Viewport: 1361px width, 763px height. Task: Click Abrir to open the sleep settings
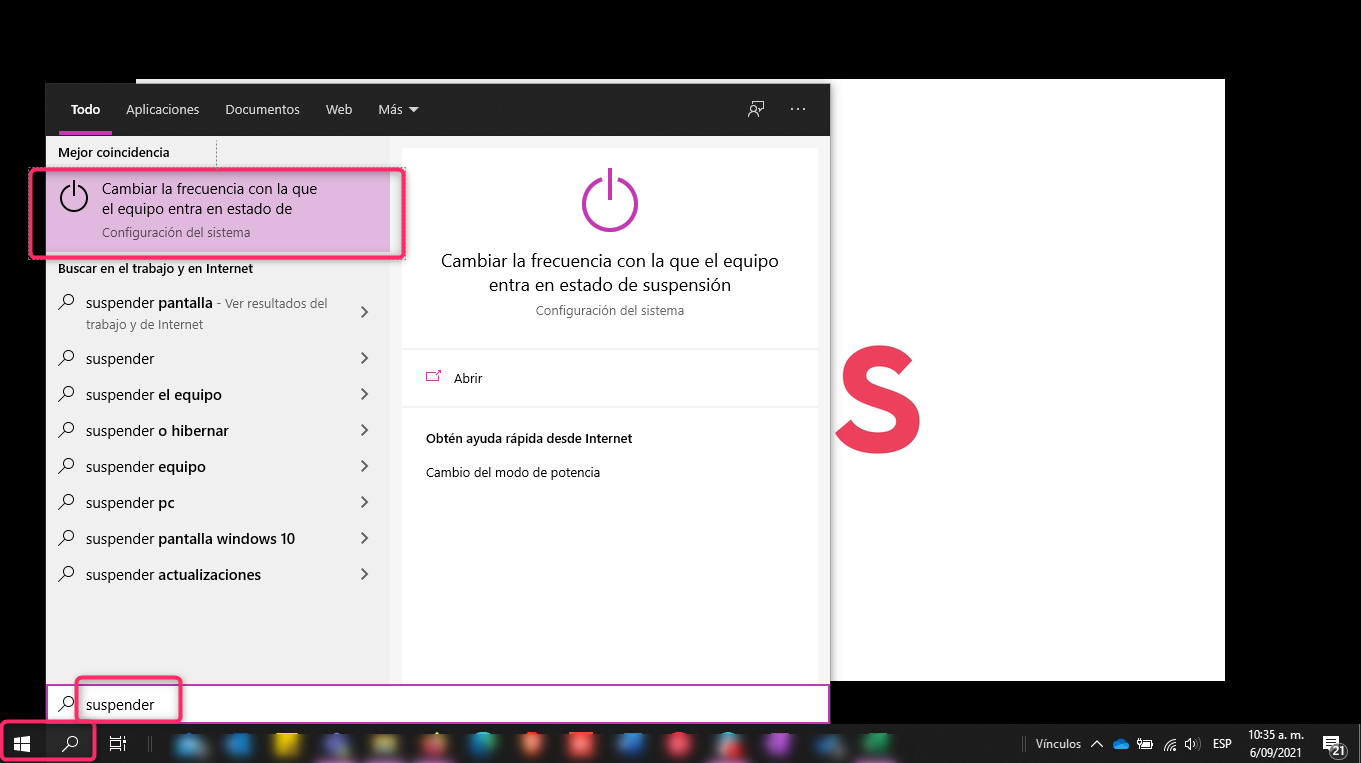(467, 378)
